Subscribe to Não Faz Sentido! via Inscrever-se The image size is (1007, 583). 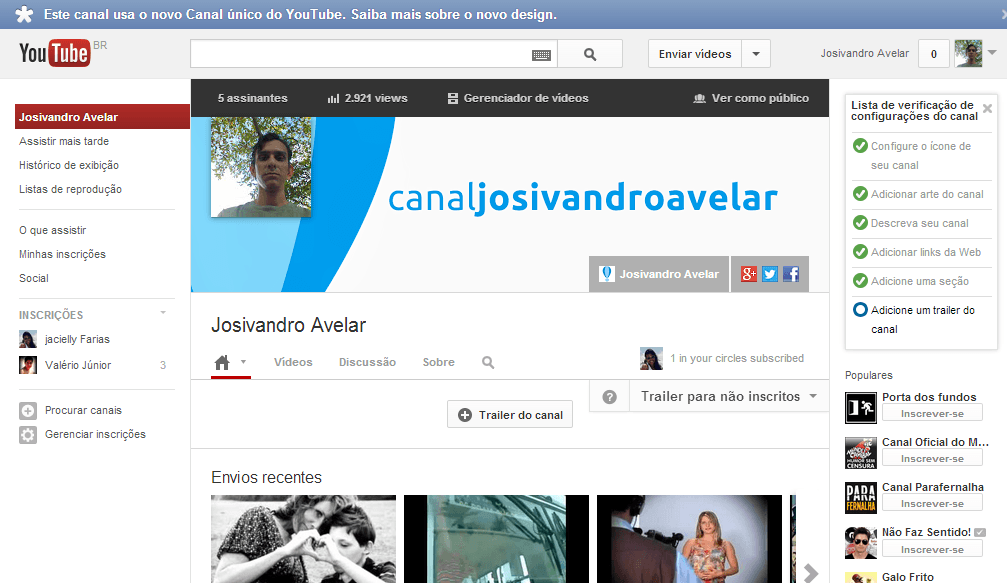tap(932, 550)
